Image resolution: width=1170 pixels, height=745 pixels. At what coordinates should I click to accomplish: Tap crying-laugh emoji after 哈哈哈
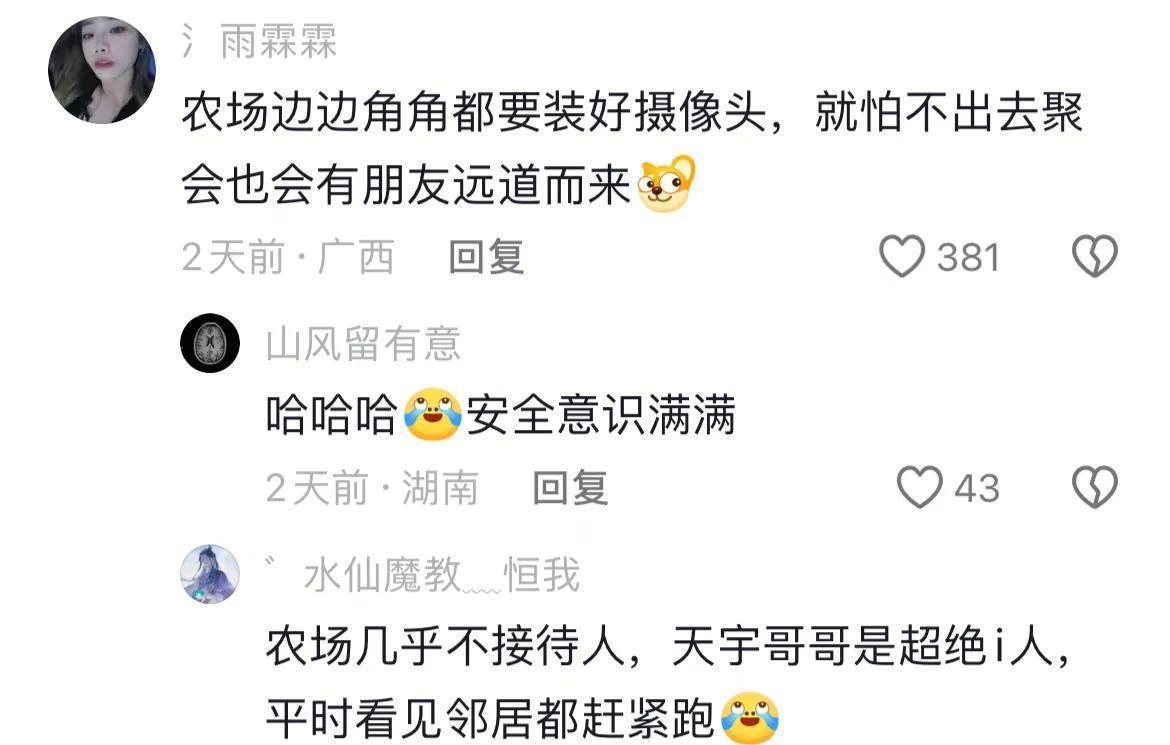click(x=433, y=414)
